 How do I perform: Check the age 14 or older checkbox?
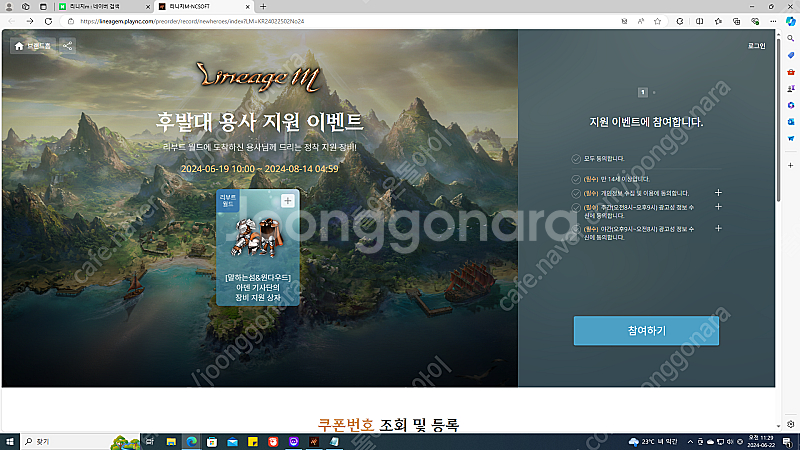pyautogui.click(x=576, y=180)
